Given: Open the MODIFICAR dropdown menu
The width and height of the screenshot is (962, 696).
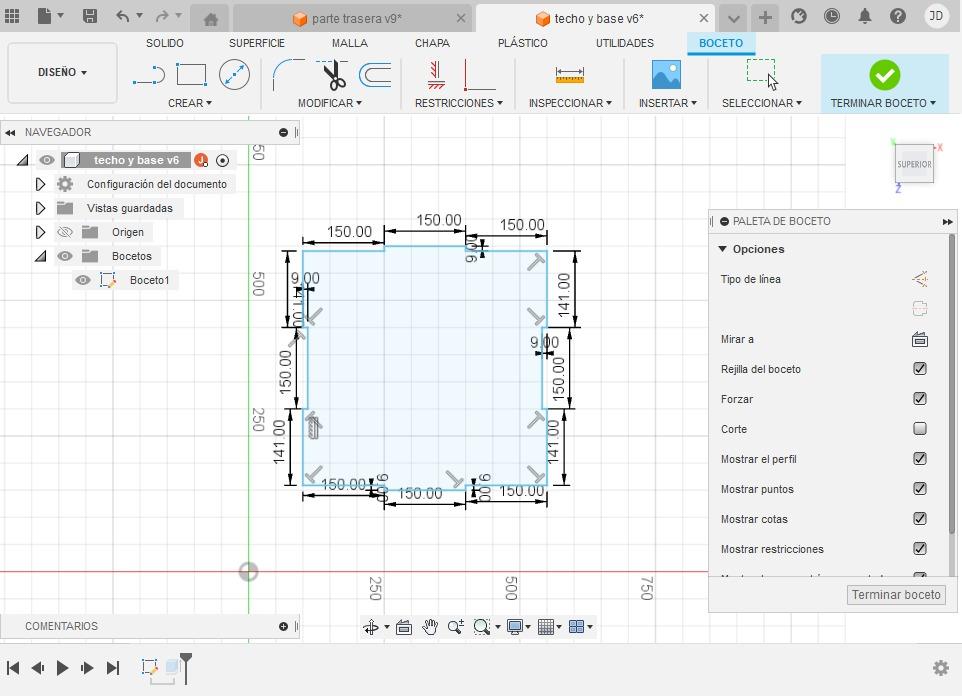Looking at the screenshot, I should tap(329, 103).
